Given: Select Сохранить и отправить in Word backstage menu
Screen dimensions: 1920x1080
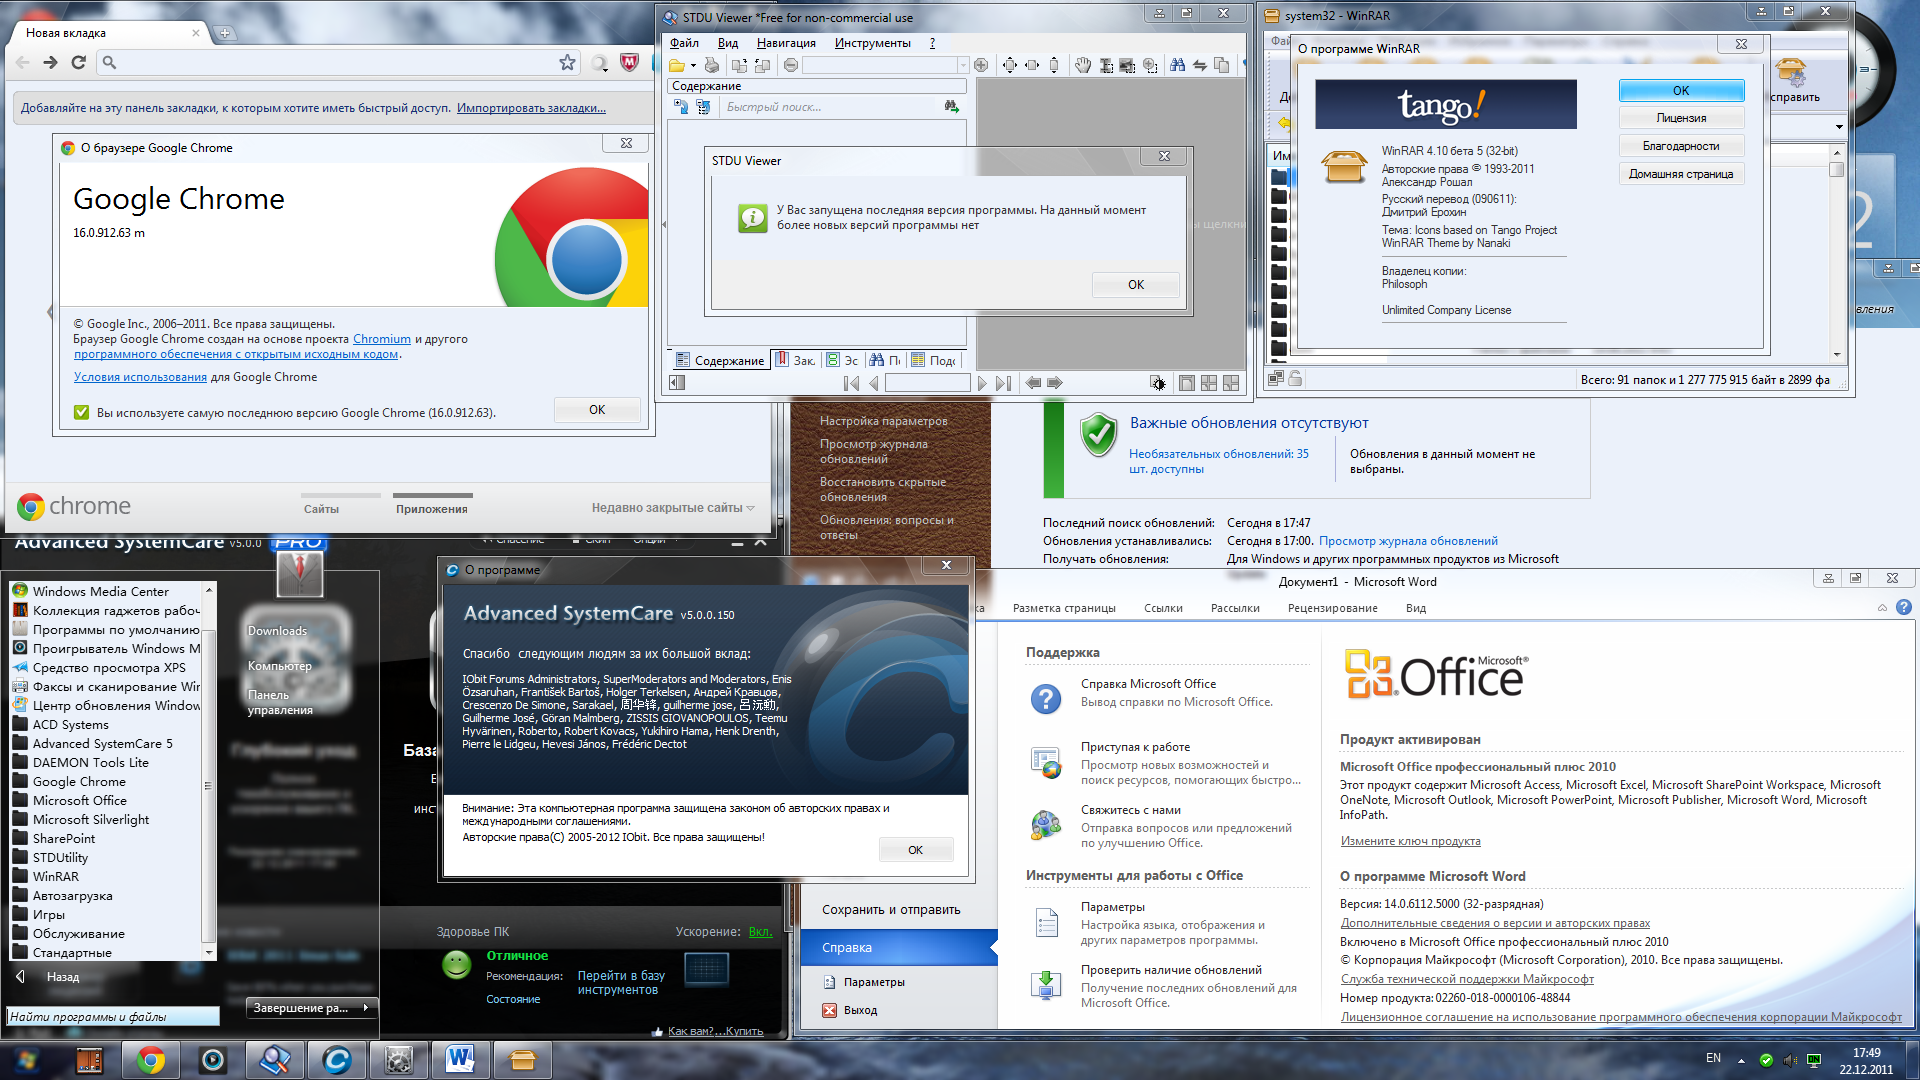Looking at the screenshot, I should [891, 909].
